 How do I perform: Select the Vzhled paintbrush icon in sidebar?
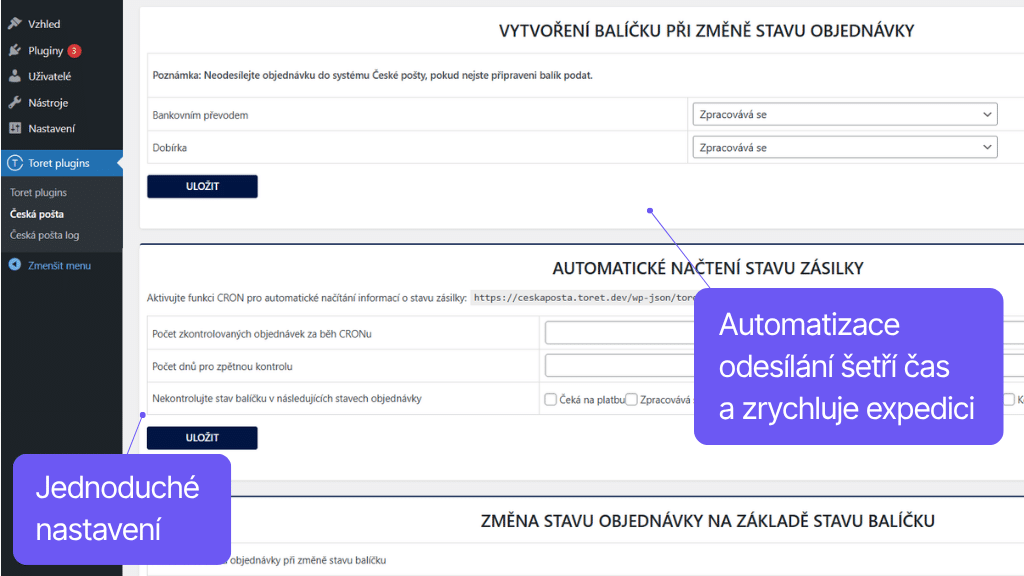coord(15,23)
